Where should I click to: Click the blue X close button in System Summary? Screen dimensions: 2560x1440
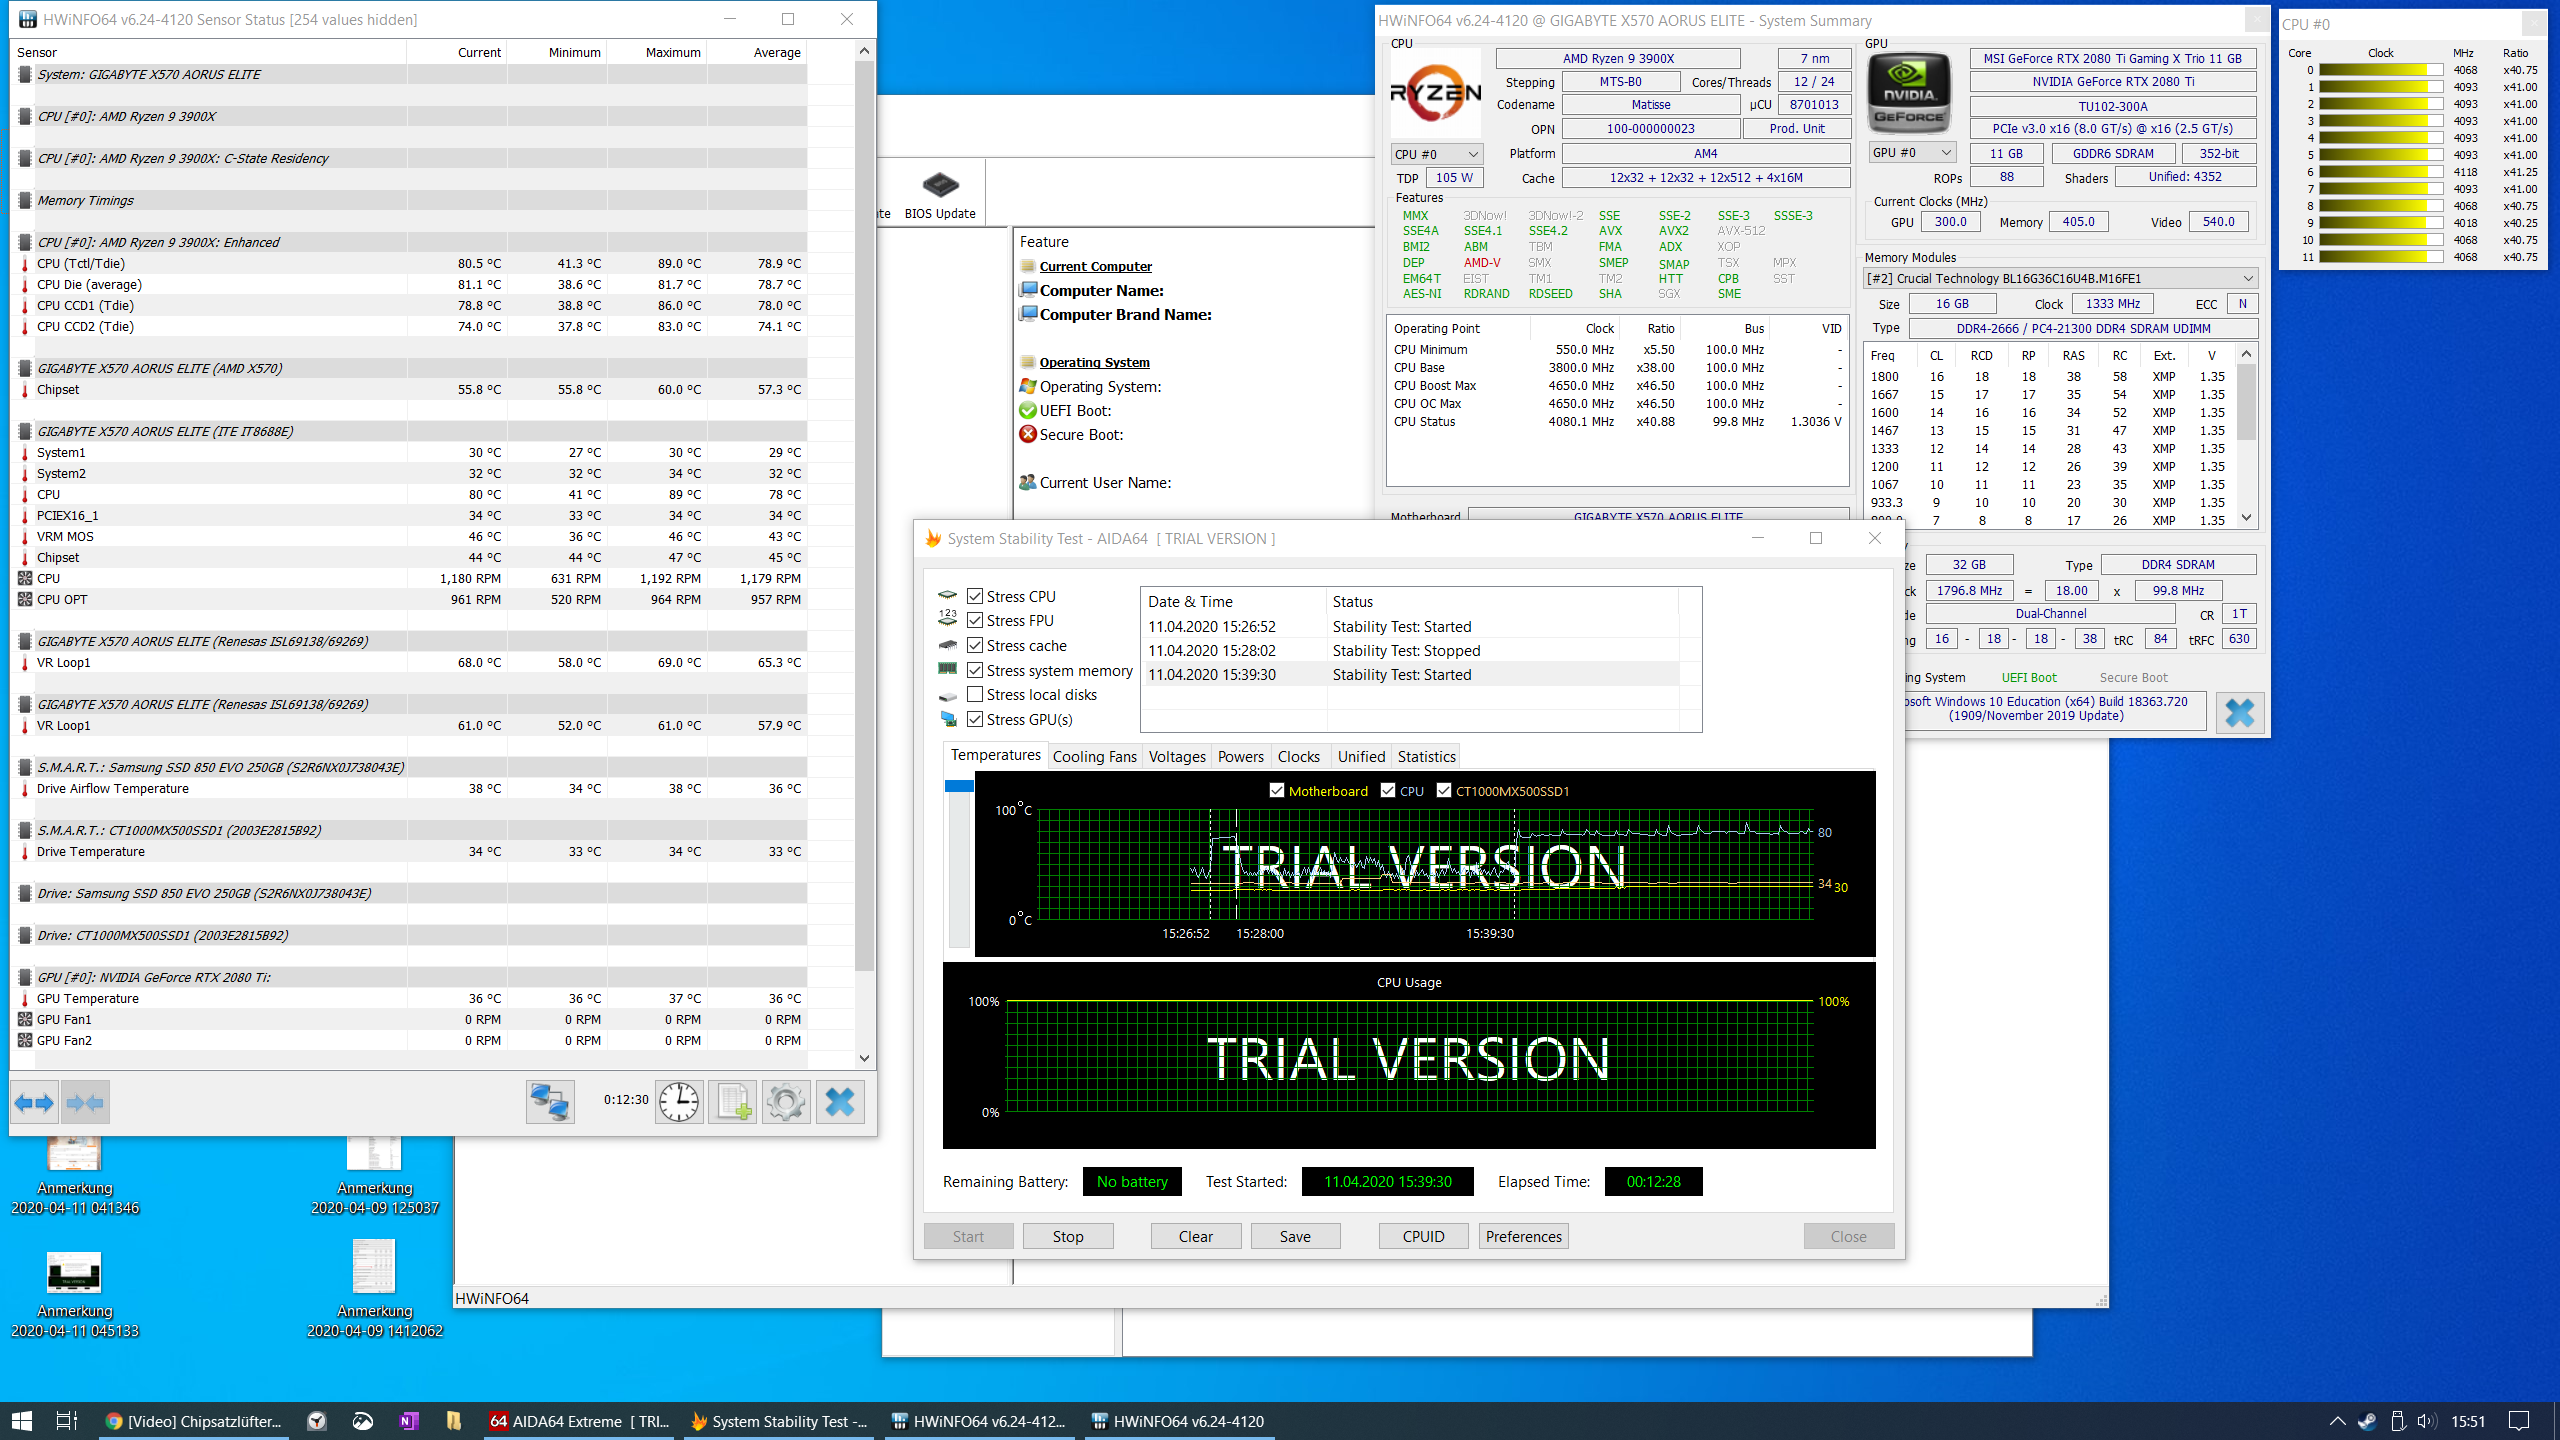[2240, 713]
